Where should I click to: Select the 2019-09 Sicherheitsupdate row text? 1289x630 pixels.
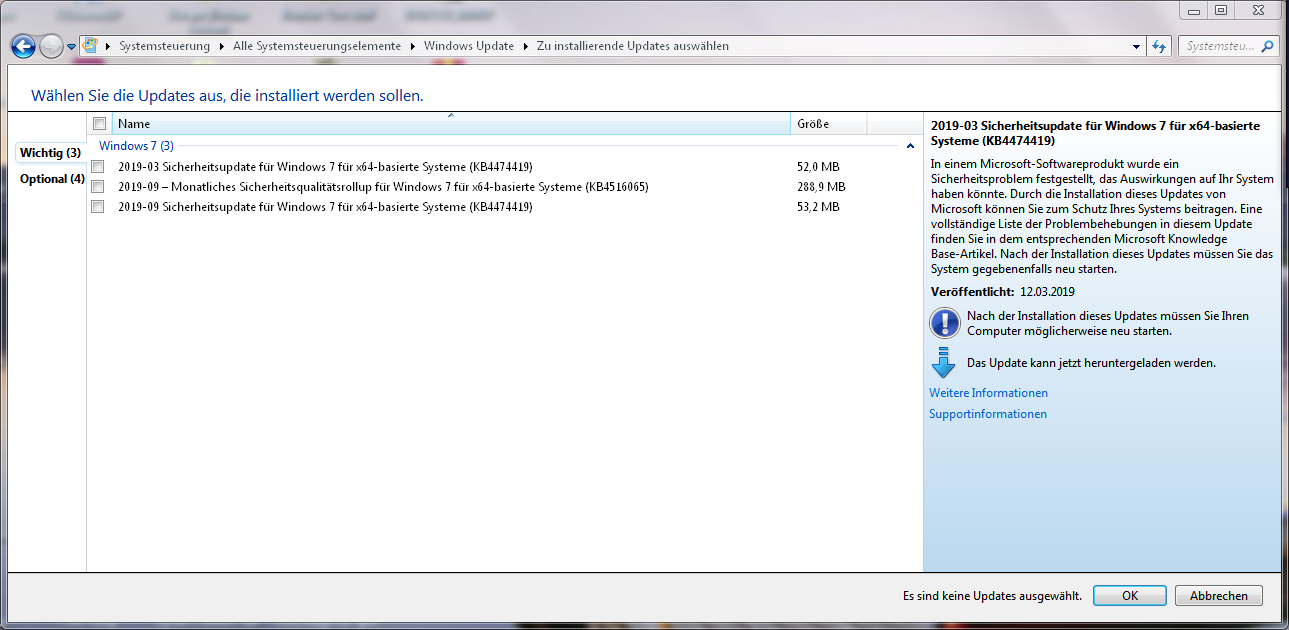[325, 207]
